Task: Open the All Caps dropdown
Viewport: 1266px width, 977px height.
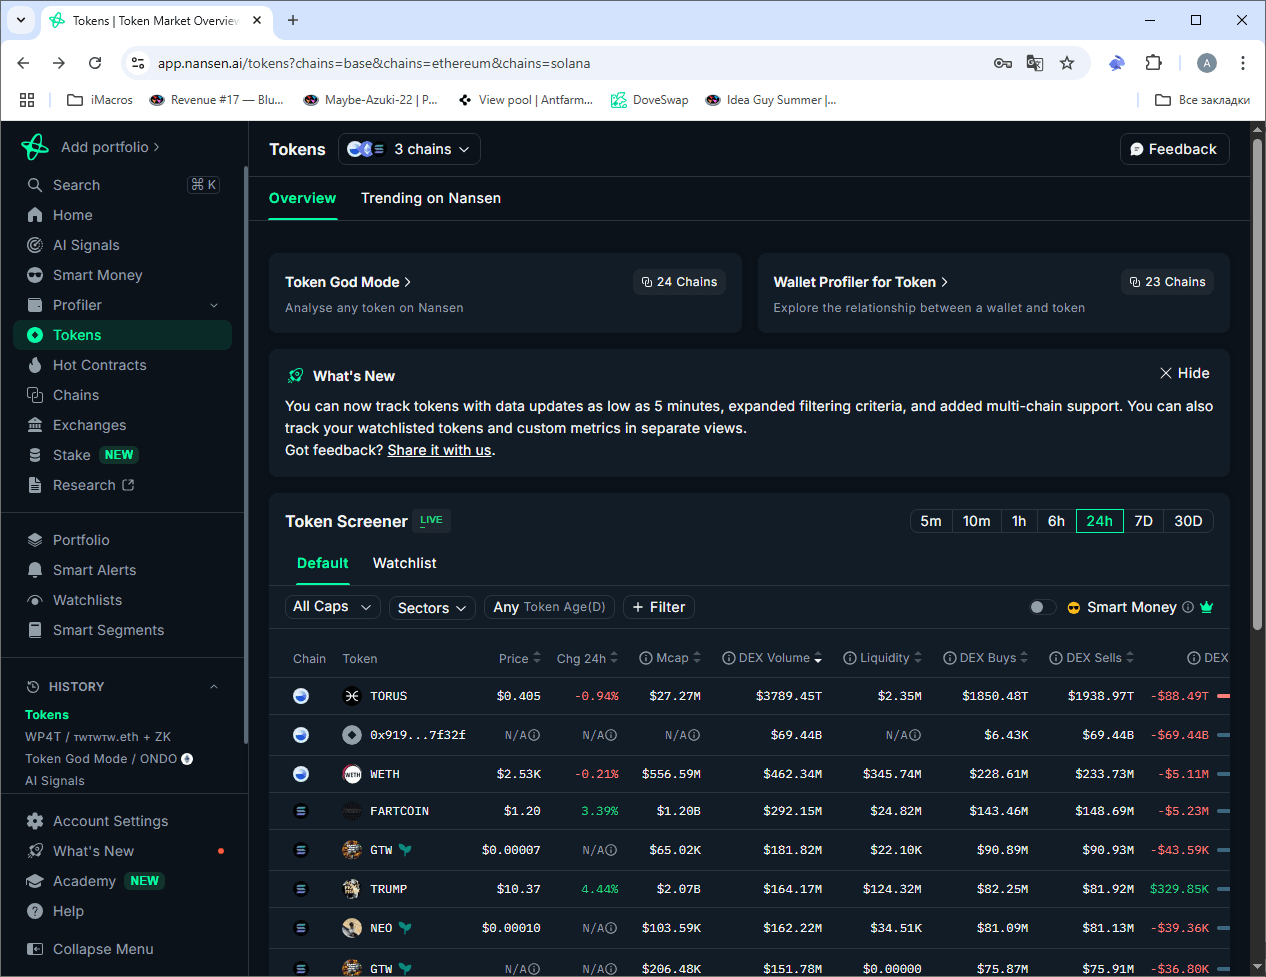Action: coord(332,607)
